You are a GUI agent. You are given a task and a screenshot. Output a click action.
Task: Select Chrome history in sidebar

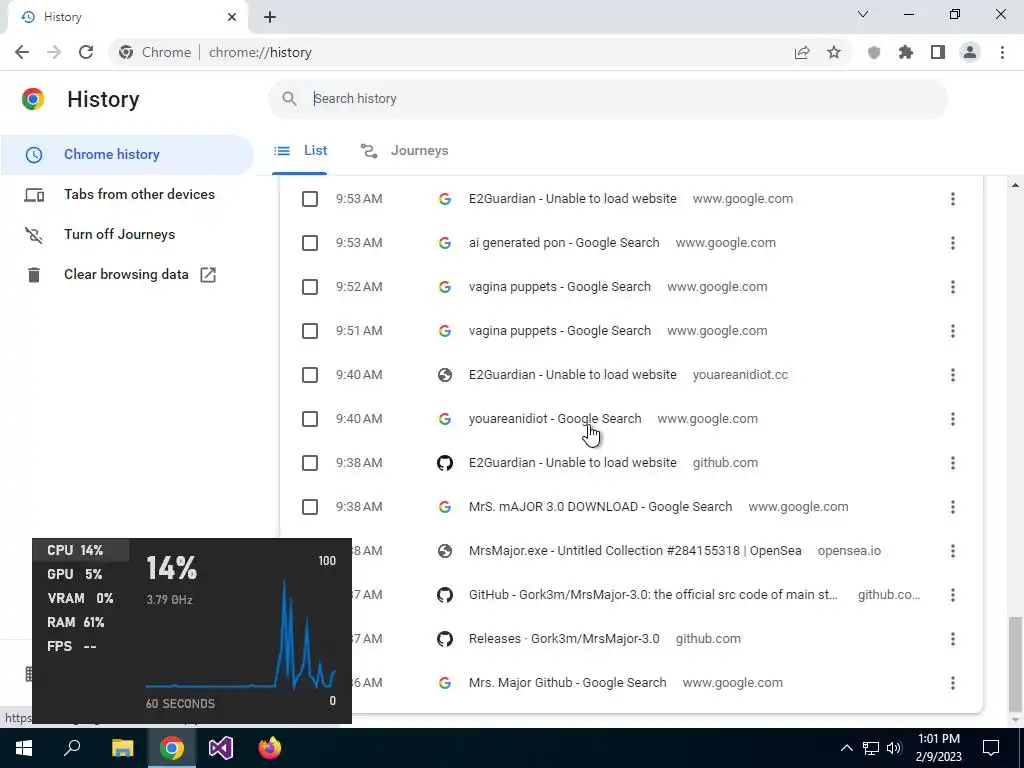pyautogui.click(x=127, y=155)
